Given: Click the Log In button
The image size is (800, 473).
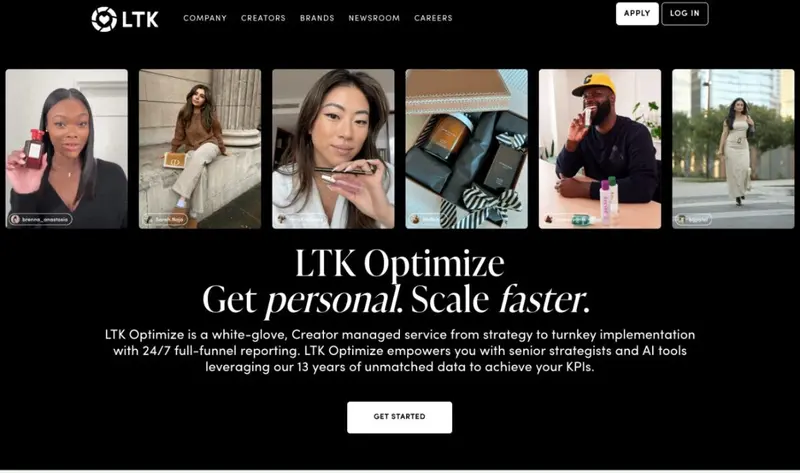Looking at the screenshot, I should pyautogui.click(x=685, y=14).
